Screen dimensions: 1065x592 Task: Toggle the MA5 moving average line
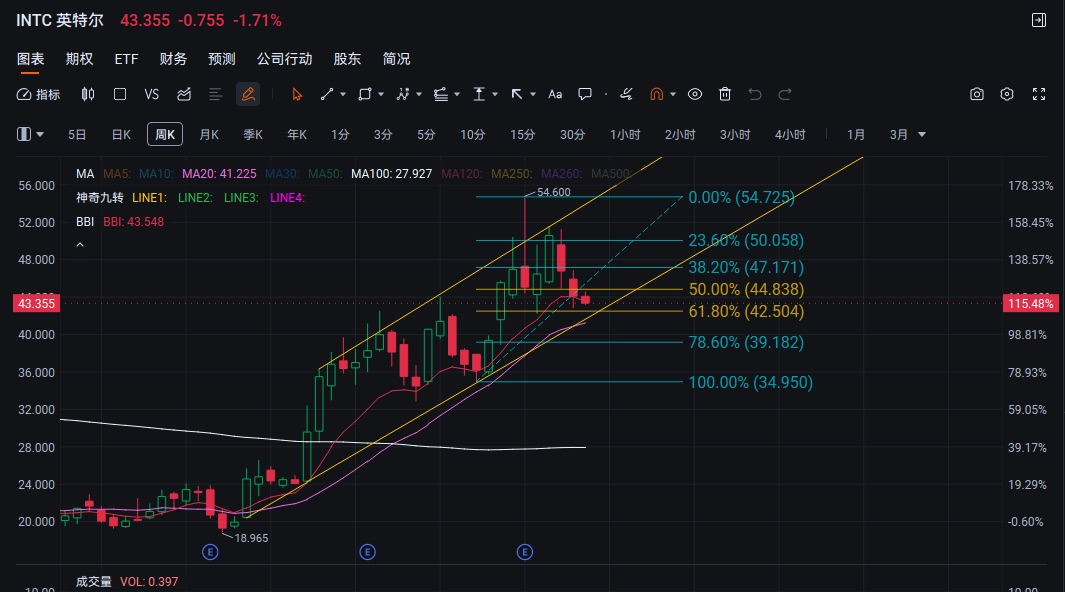point(117,173)
